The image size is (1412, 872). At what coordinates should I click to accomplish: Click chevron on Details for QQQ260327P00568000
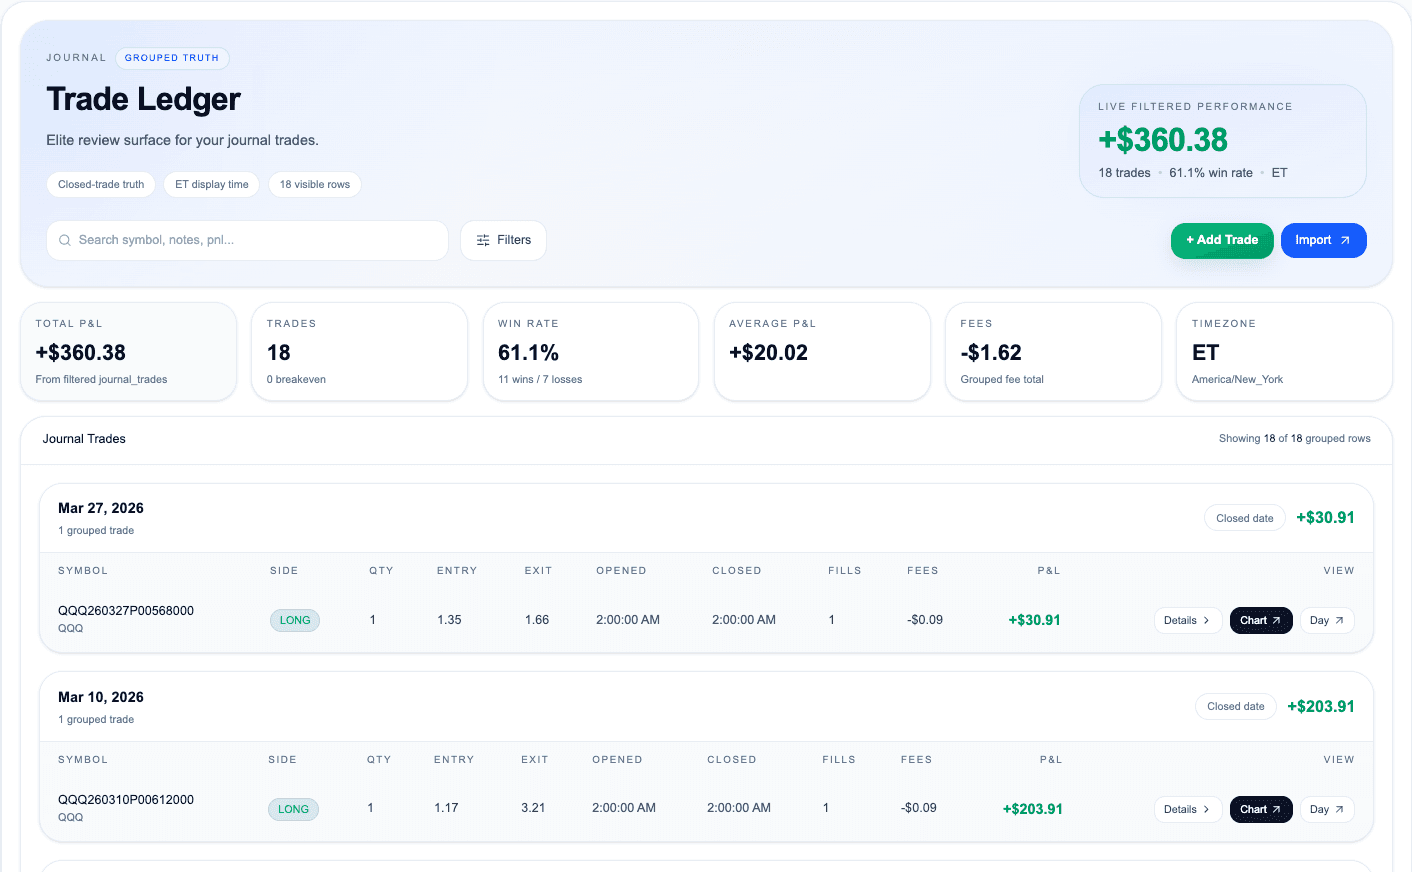[1206, 620]
